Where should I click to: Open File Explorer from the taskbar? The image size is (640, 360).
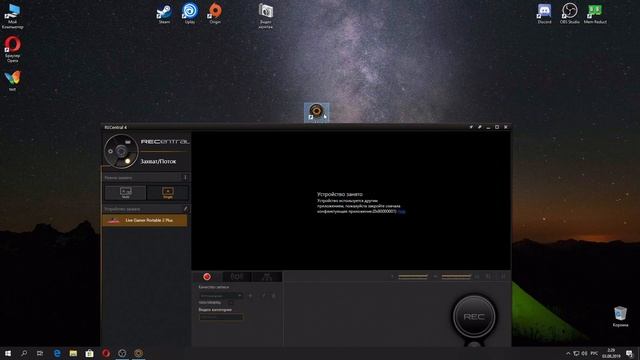click(x=73, y=353)
